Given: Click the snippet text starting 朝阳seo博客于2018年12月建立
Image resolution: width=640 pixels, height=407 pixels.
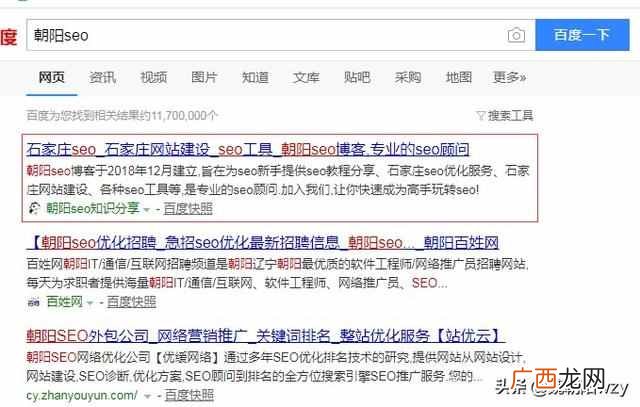Looking at the screenshot, I should (x=278, y=180).
